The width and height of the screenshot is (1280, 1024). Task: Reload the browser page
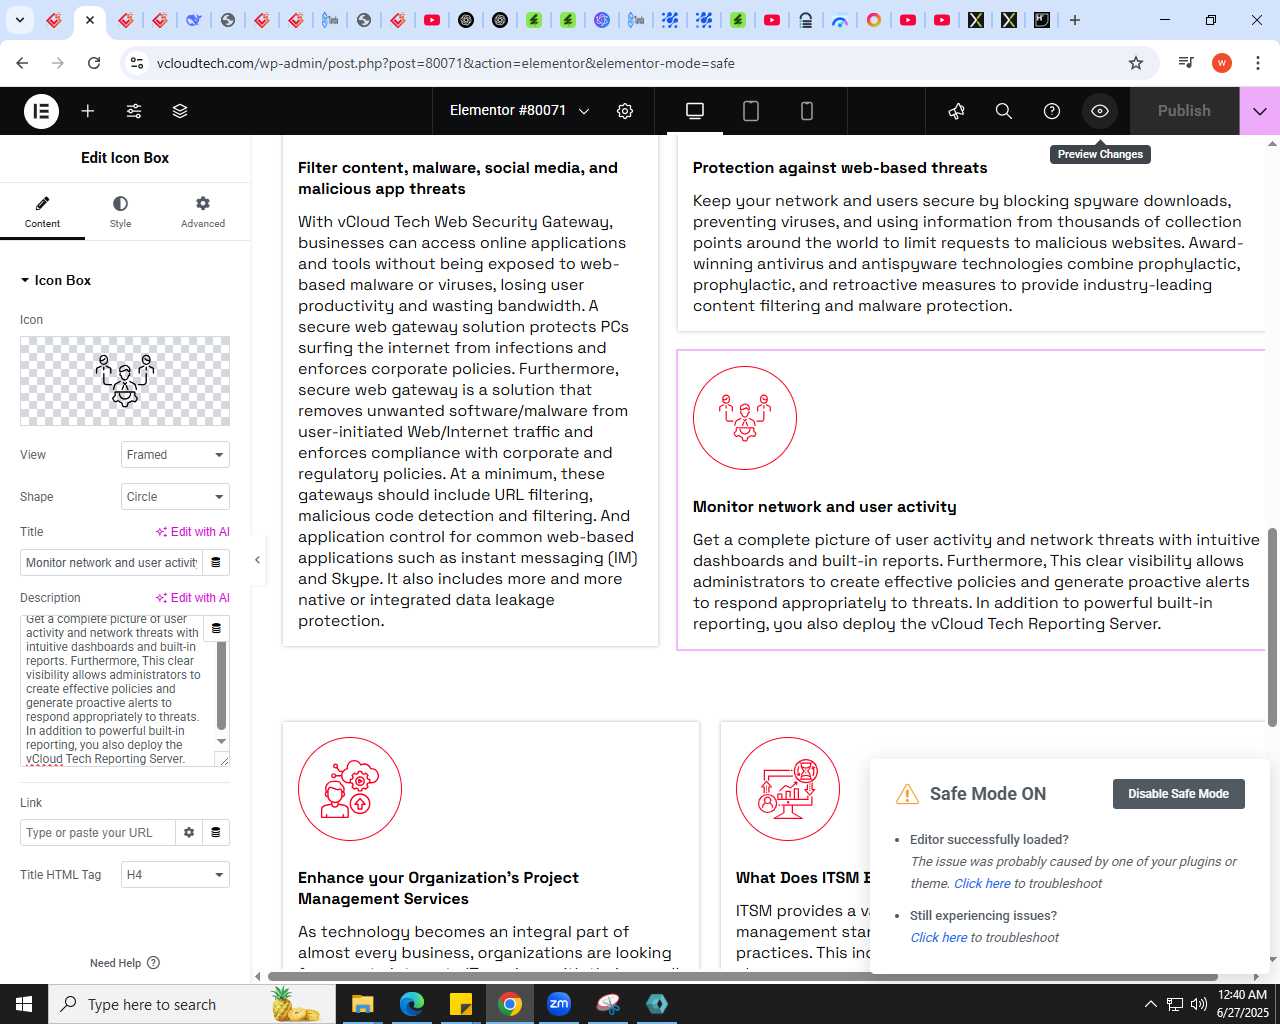pos(94,63)
